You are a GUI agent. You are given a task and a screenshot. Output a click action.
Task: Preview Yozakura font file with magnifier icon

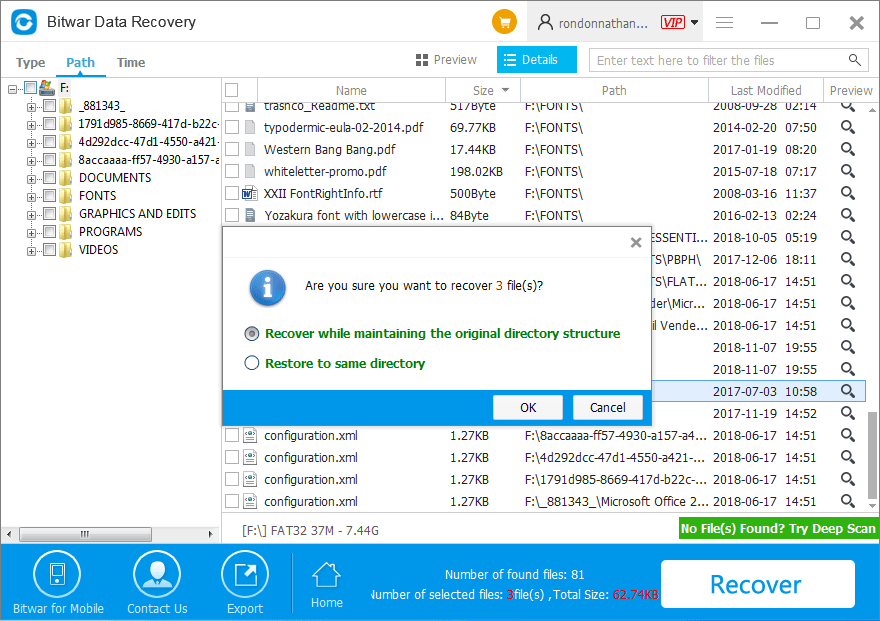[847, 215]
